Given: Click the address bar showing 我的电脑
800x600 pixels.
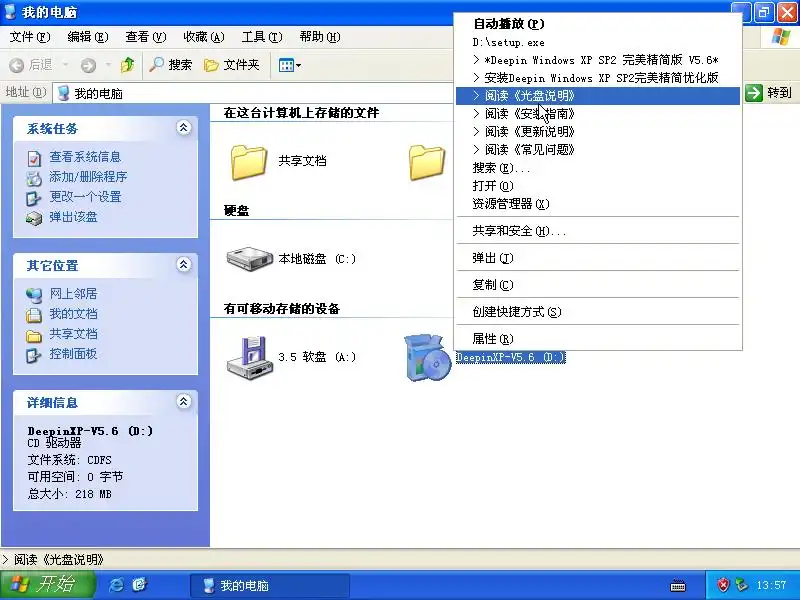Looking at the screenshot, I should [x=253, y=93].
